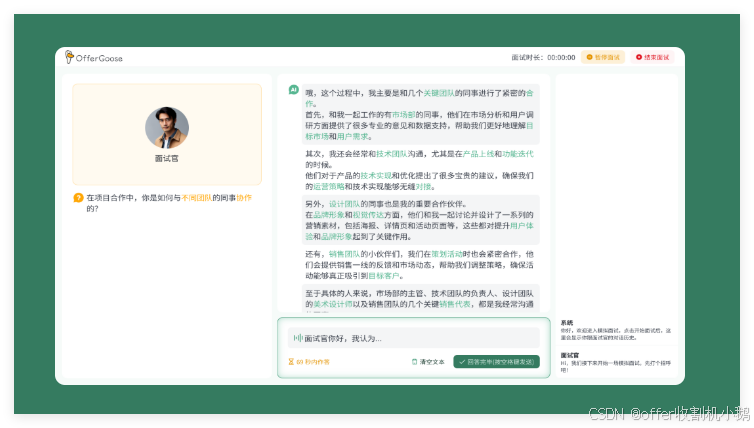This screenshot has height=428, width=754.
Task: Click the voice waveform icon in input
Action: tap(298, 338)
